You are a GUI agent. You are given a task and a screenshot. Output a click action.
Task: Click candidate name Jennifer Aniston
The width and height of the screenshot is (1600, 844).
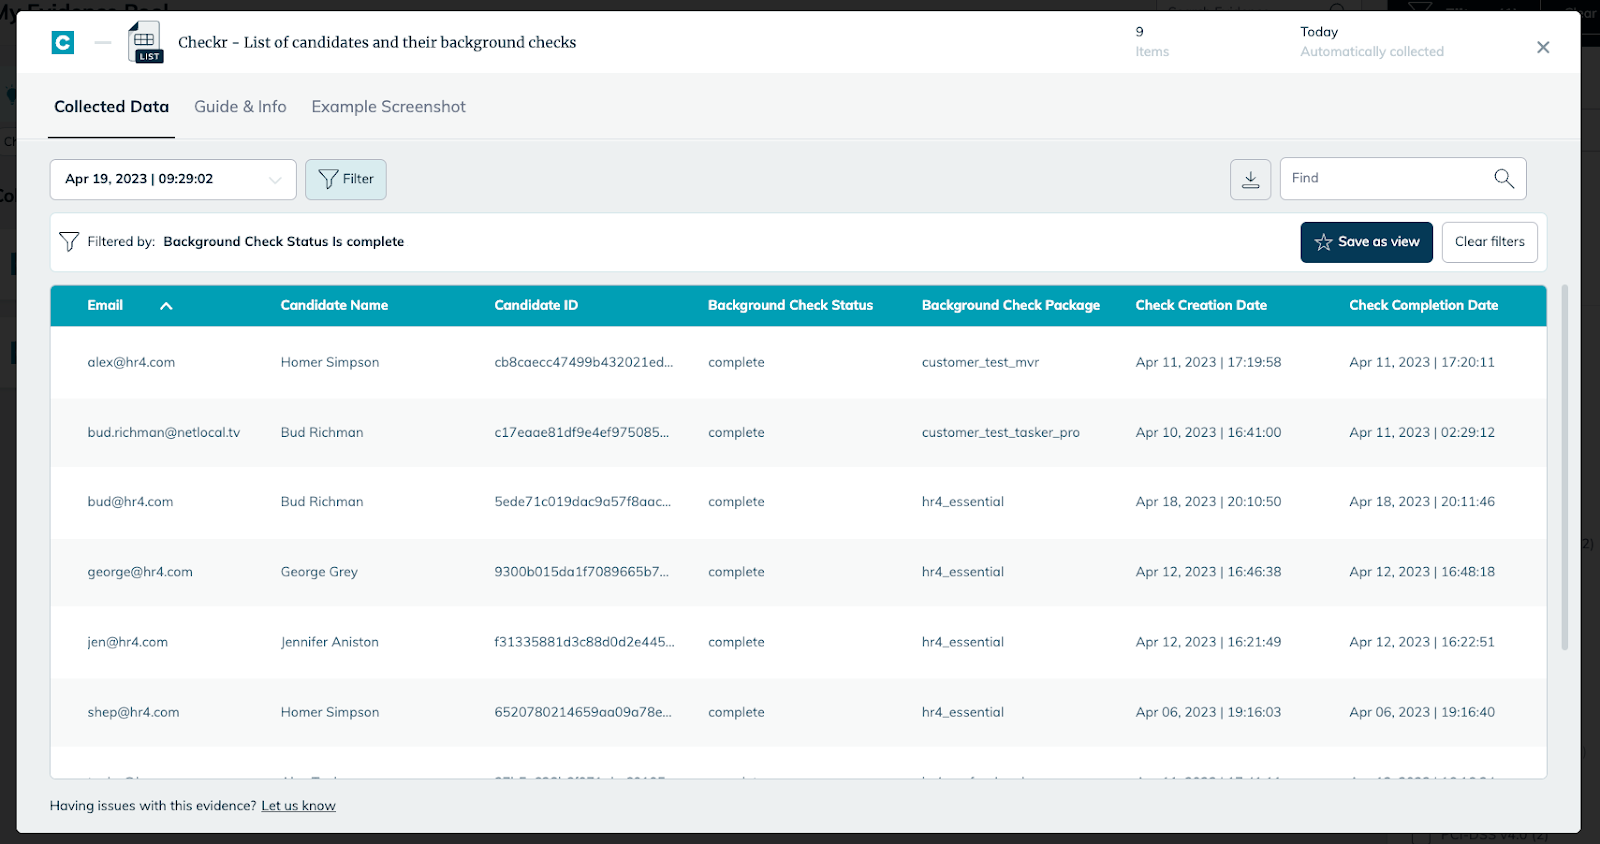(329, 642)
